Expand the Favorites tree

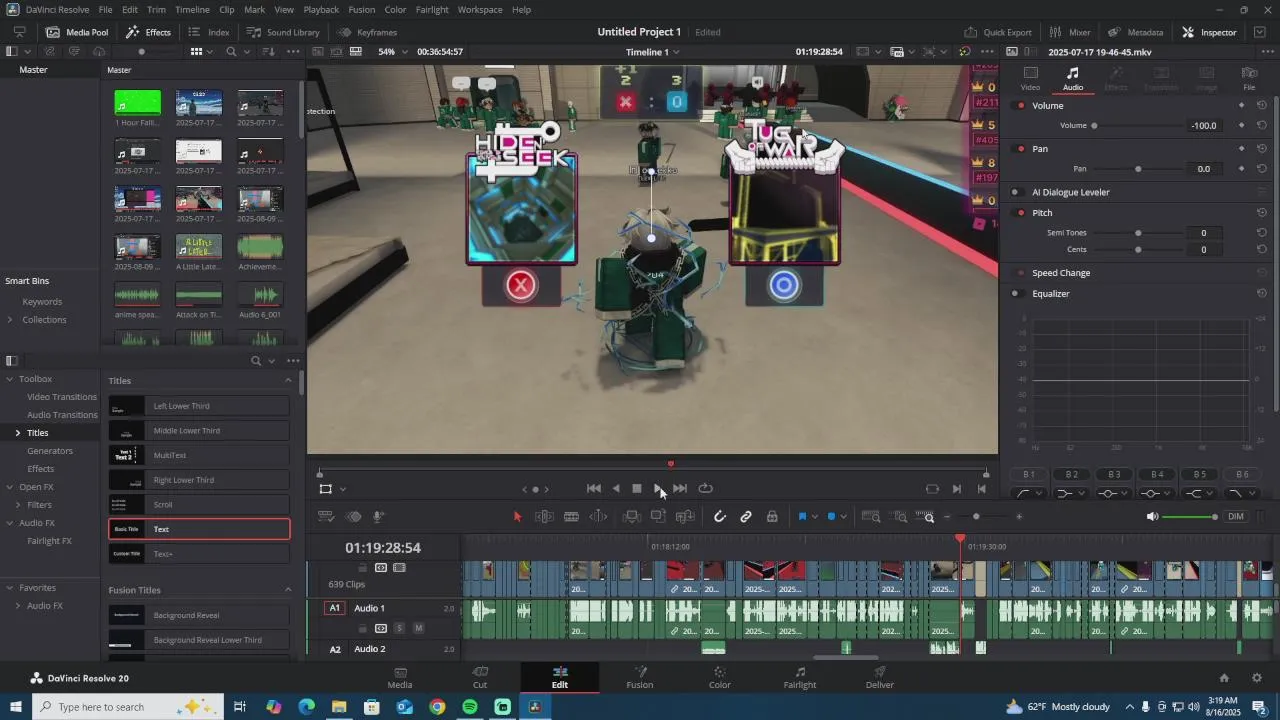tap(10, 588)
